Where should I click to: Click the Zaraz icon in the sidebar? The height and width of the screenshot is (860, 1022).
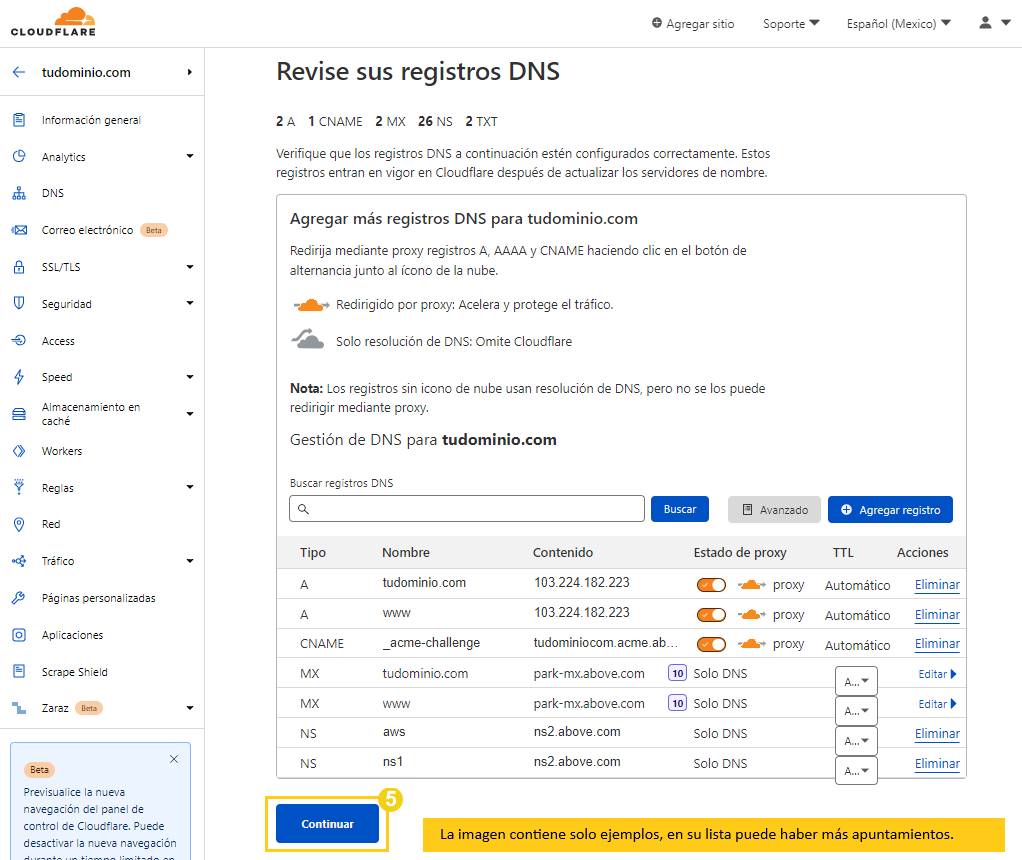pyautogui.click(x=20, y=708)
